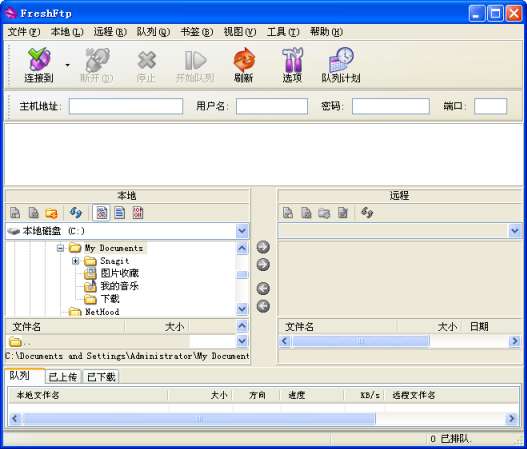527x449 pixels.
Task: Click second icon in remote panel toolbar
Action: click(x=306, y=213)
